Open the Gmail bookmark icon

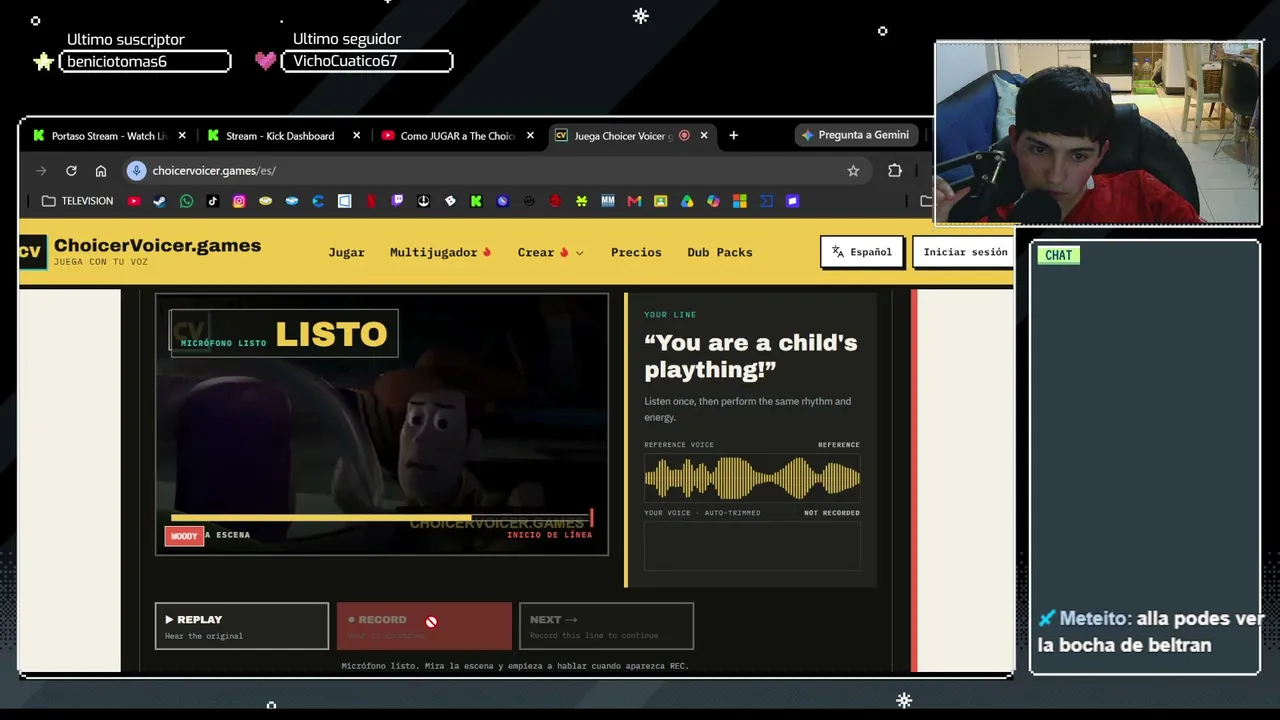point(634,201)
